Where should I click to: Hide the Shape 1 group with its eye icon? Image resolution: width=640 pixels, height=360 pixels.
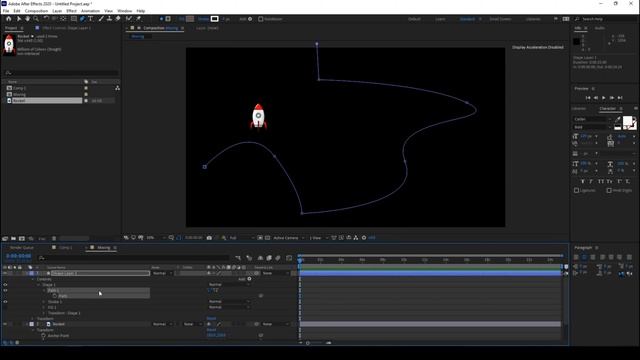[x=5, y=285]
